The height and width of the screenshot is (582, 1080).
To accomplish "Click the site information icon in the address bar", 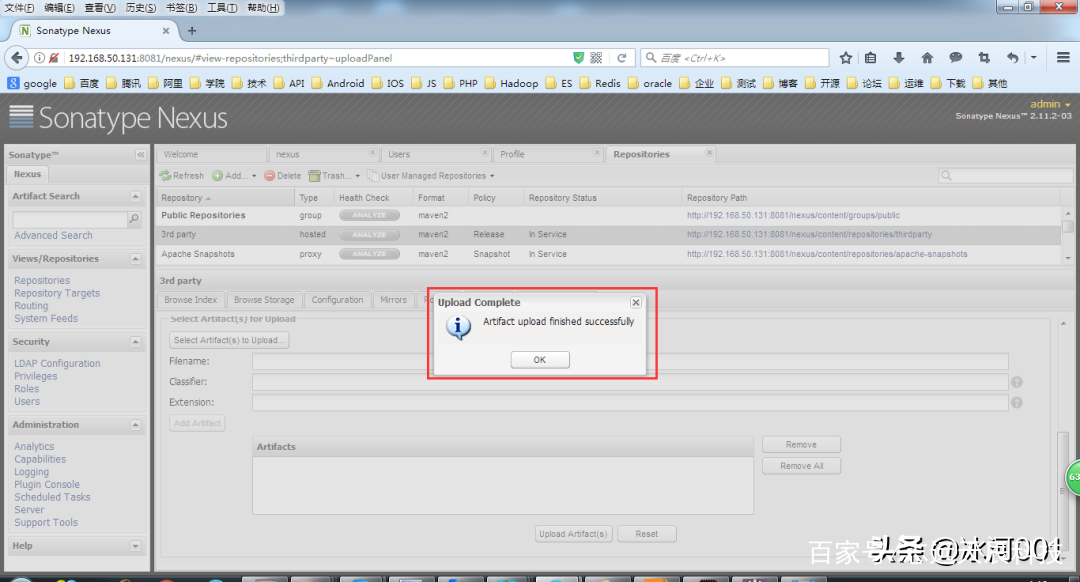I will [39, 58].
